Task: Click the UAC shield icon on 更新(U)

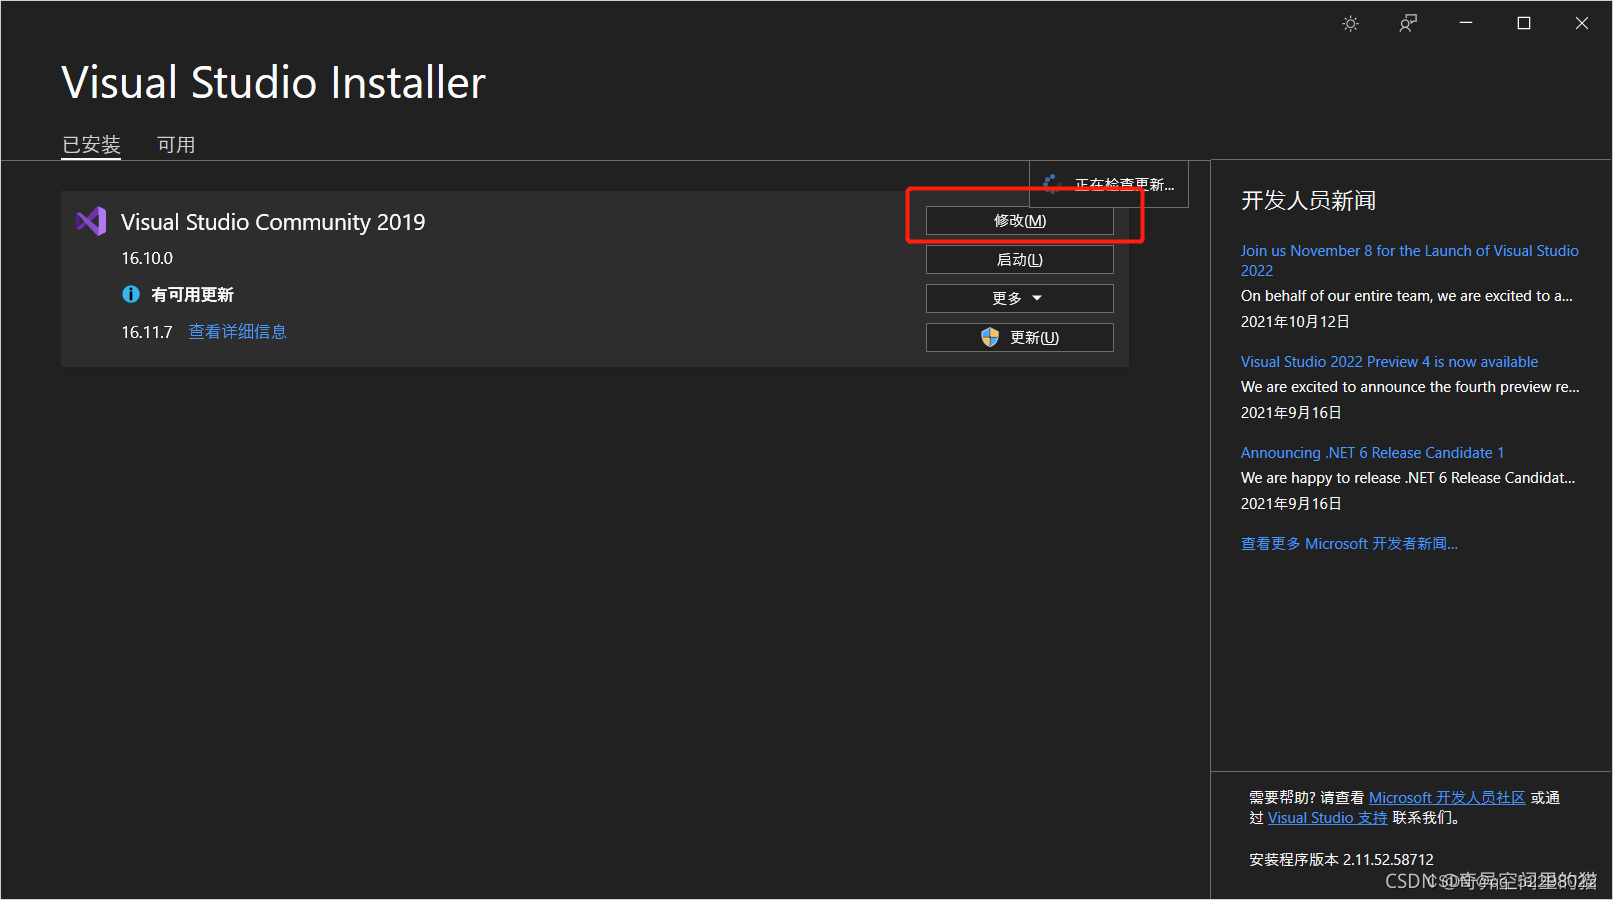Action: pyautogui.click(x=989, y=337)
